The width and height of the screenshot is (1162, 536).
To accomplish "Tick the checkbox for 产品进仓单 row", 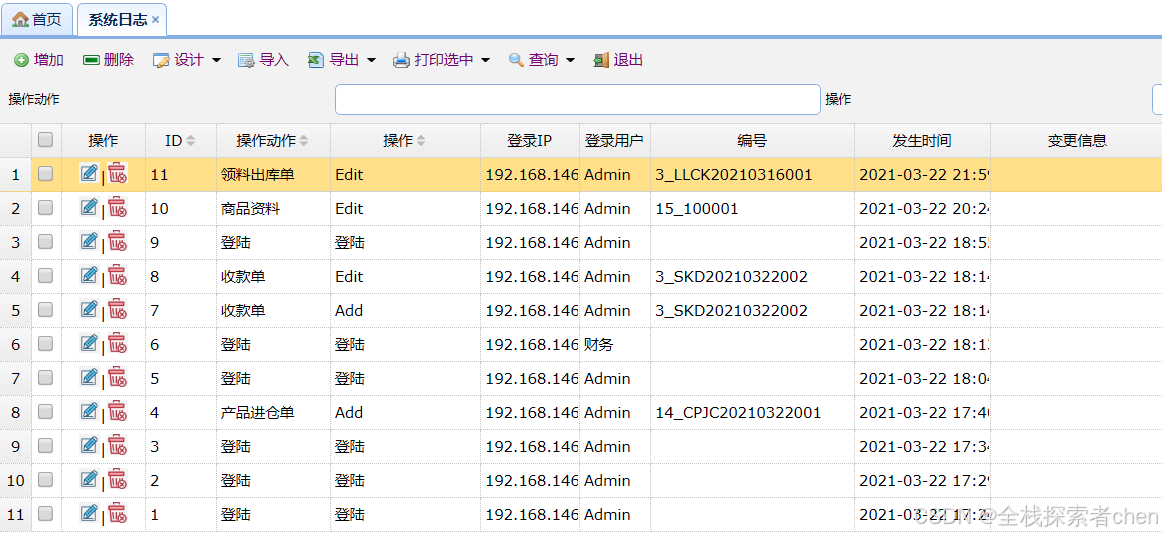I will point(45,411).
